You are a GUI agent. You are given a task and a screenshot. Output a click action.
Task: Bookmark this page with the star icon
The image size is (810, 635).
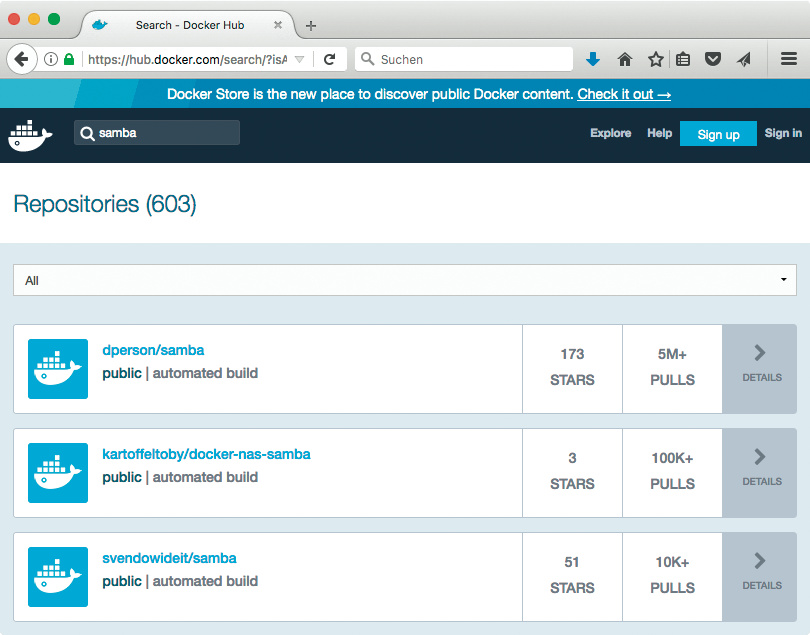(x=656, y=59)
